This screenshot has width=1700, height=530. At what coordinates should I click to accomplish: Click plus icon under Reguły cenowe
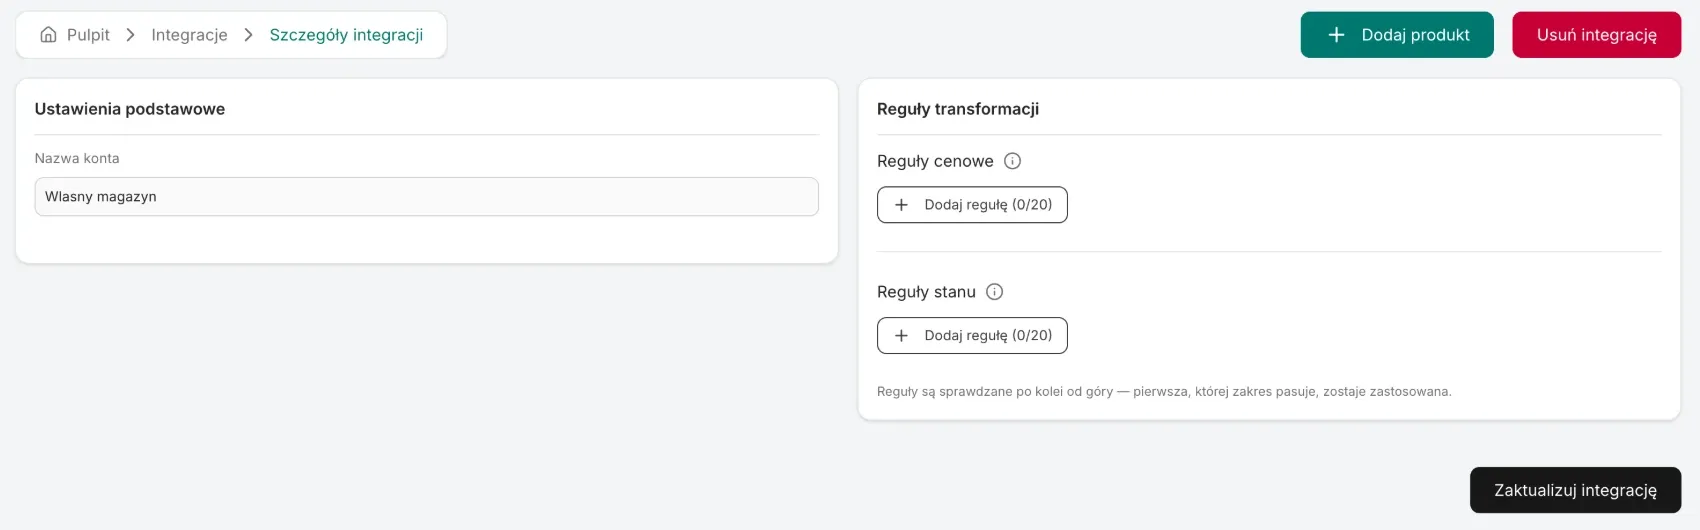point(901,205)
